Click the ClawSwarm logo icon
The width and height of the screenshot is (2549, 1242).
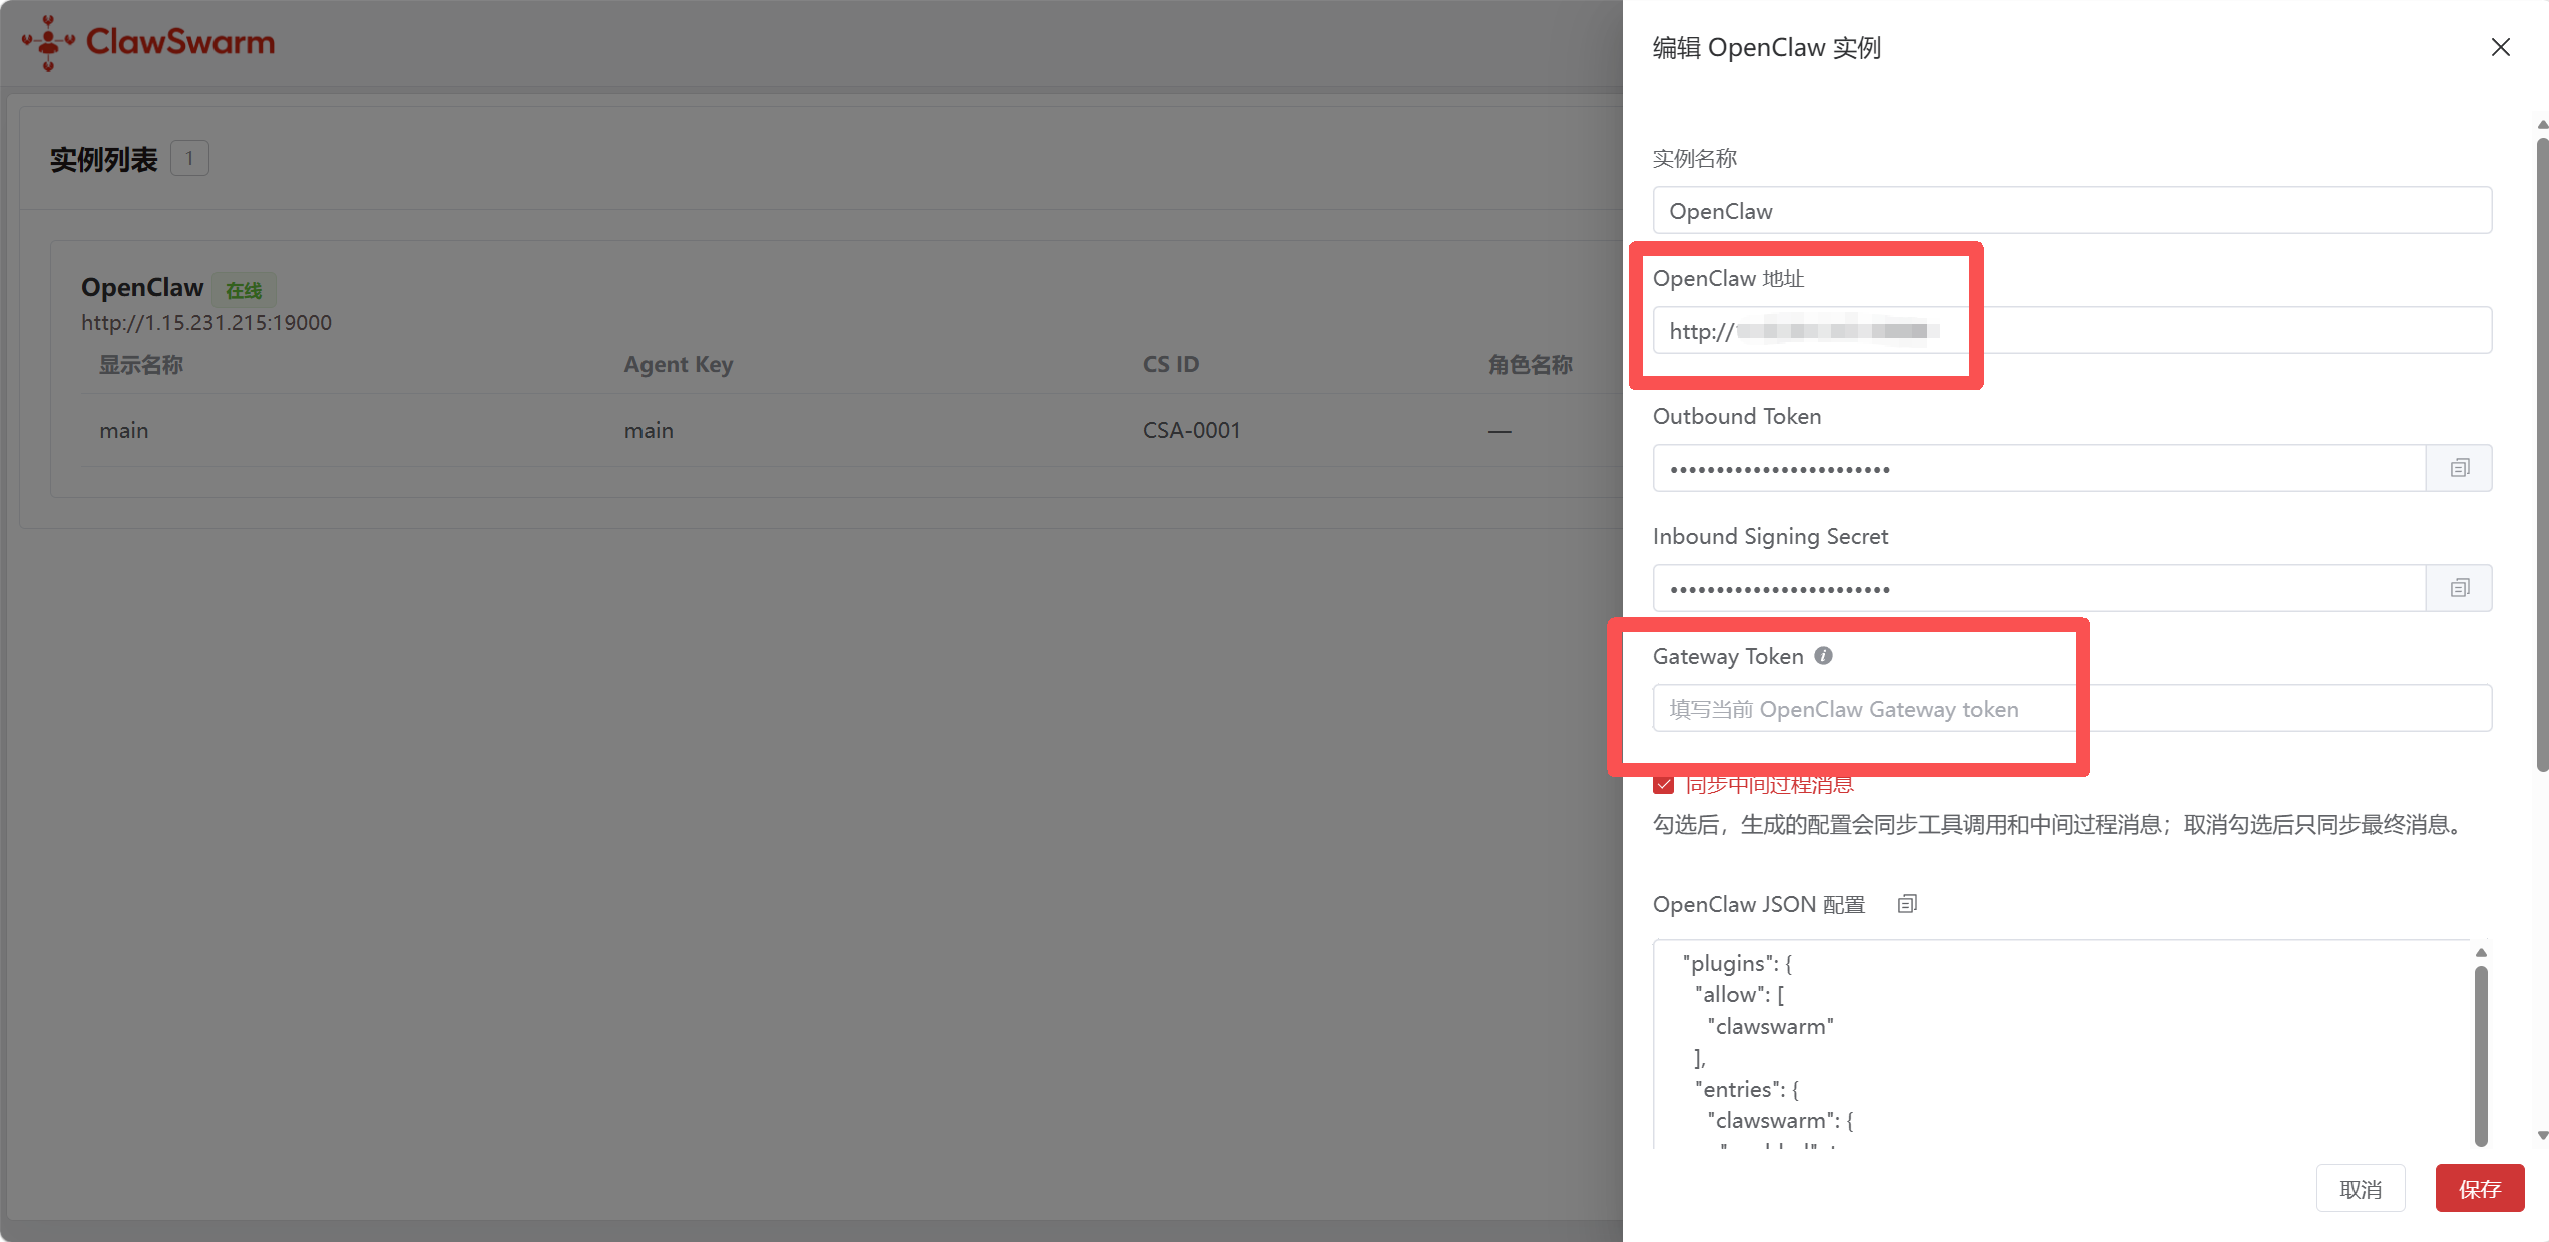(x=48, y=43)
